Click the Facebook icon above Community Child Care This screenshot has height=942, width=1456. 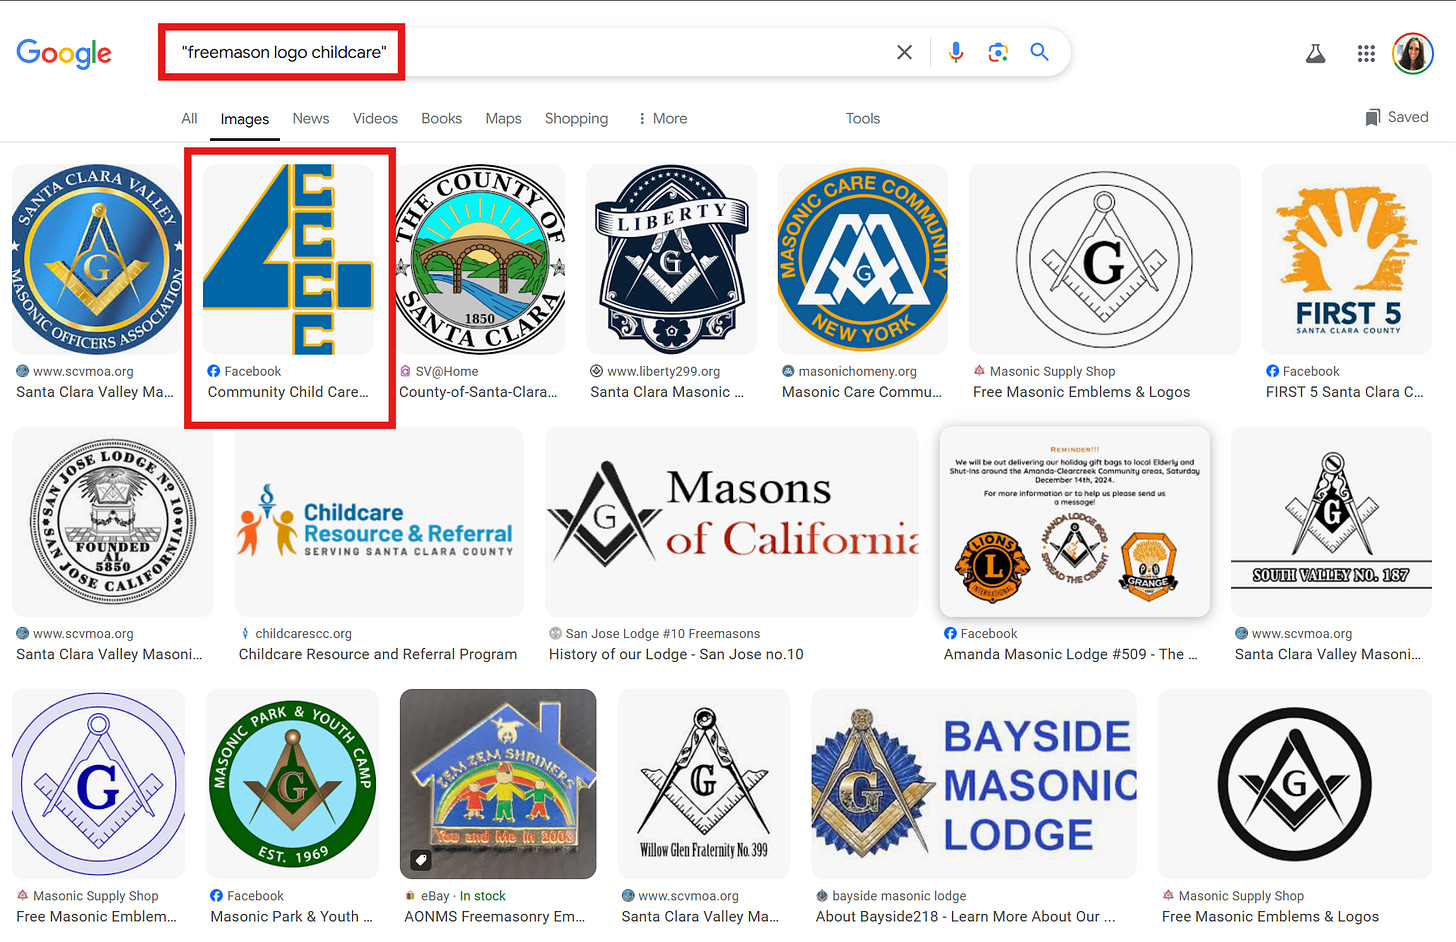tap(213, 371)
